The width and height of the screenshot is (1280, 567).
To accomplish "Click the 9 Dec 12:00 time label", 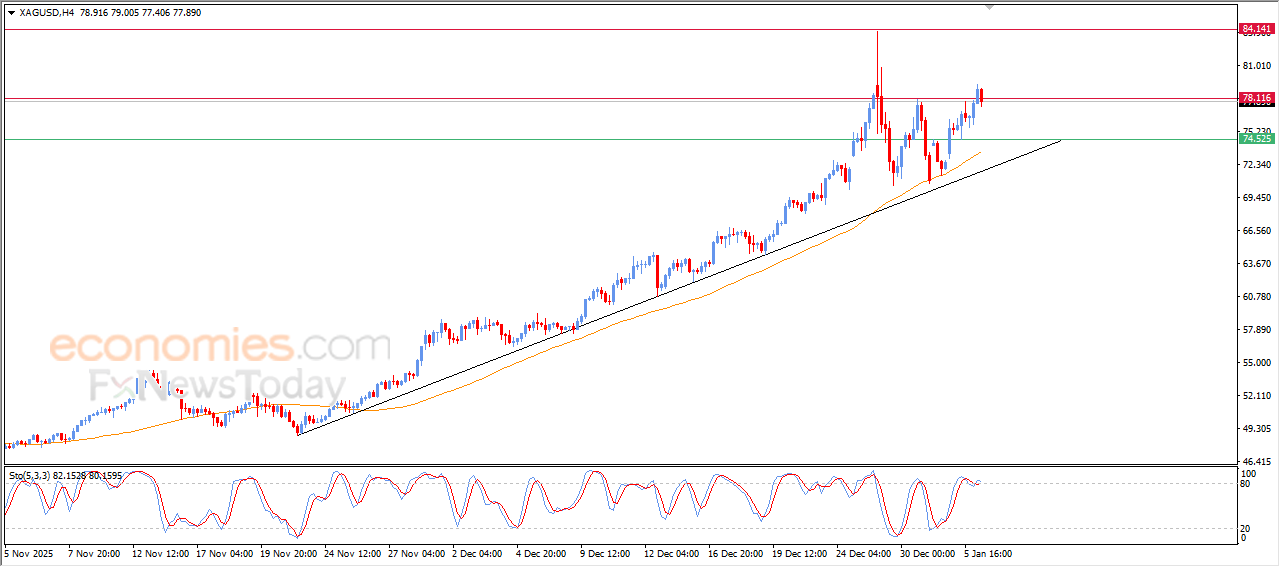I will tap(605, 552).
